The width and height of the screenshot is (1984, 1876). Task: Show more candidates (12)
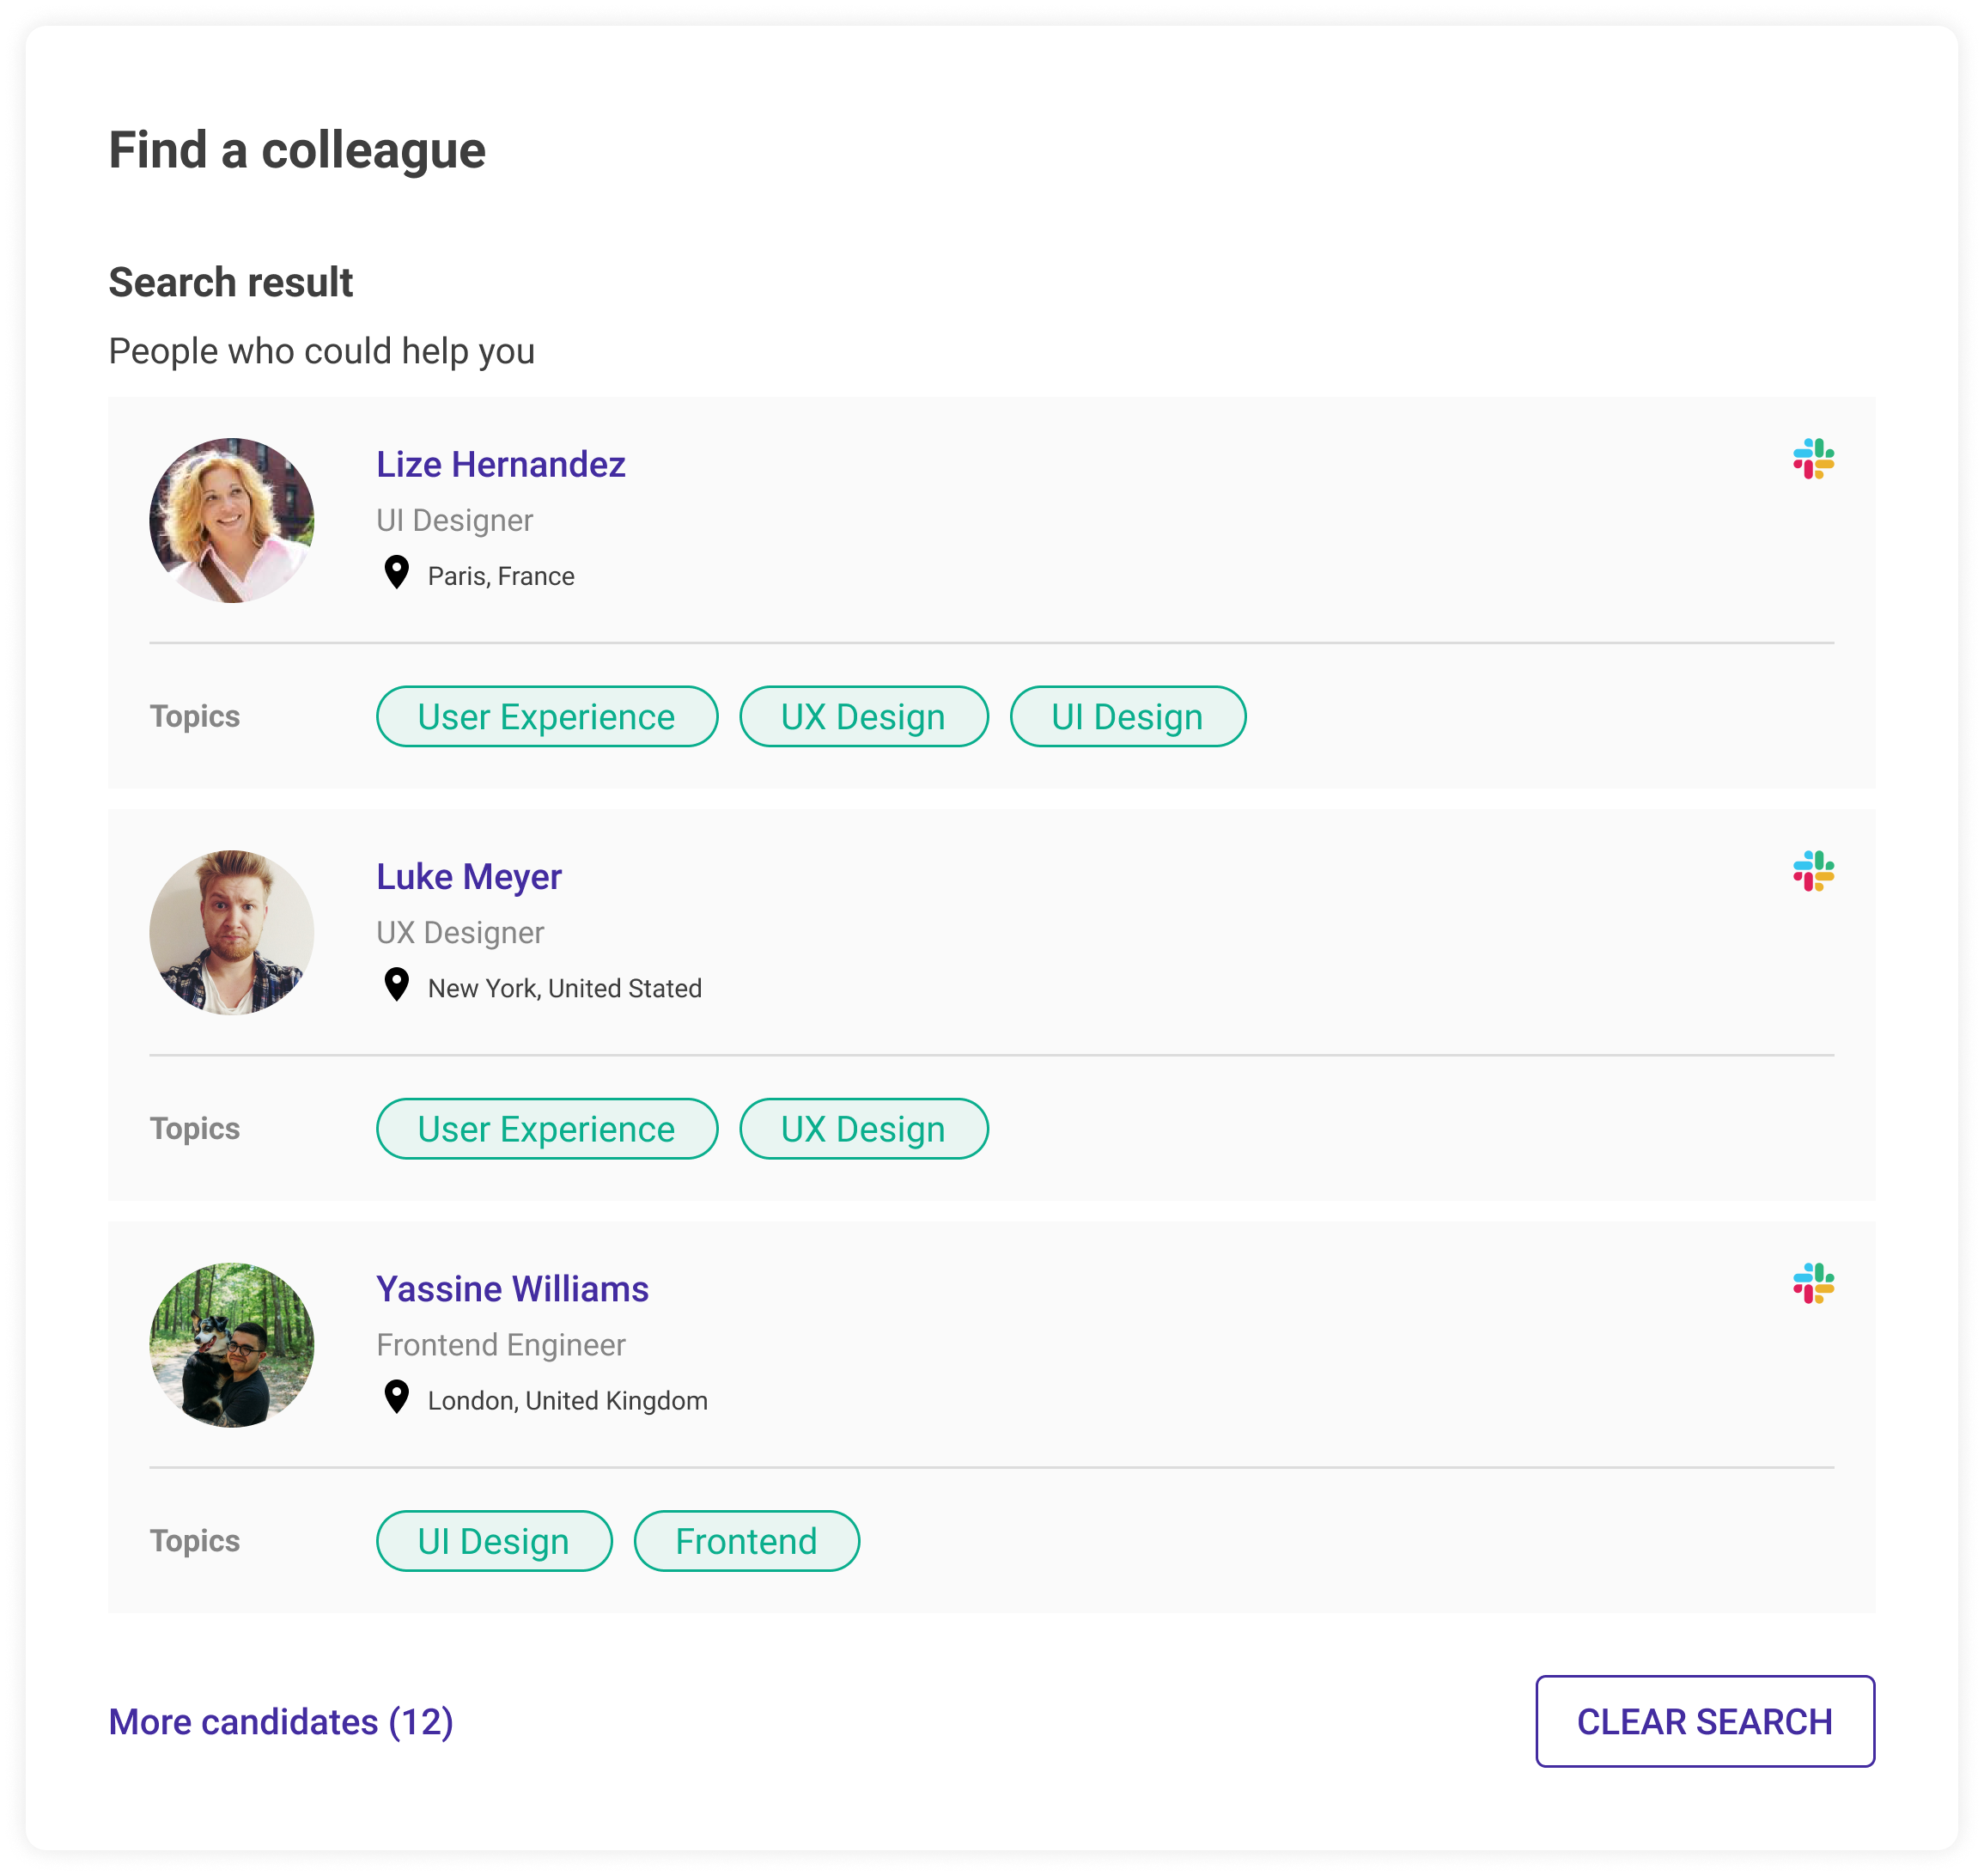[x=280, y=1722]
